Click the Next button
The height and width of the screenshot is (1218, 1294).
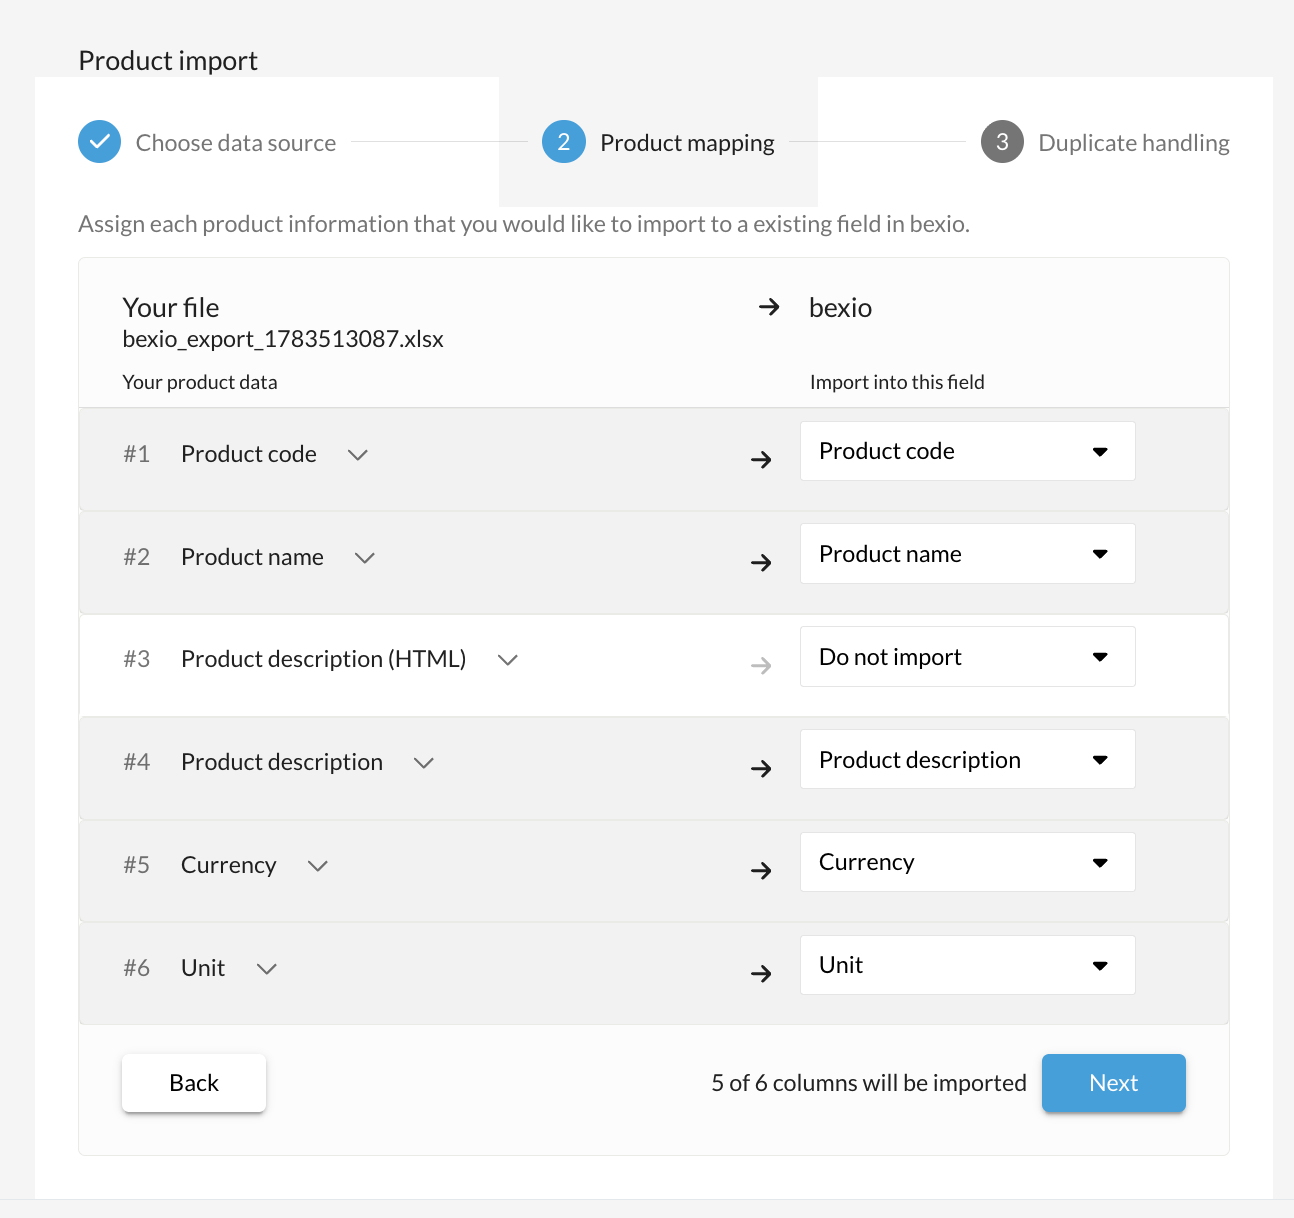(x=1114, y=1083)
